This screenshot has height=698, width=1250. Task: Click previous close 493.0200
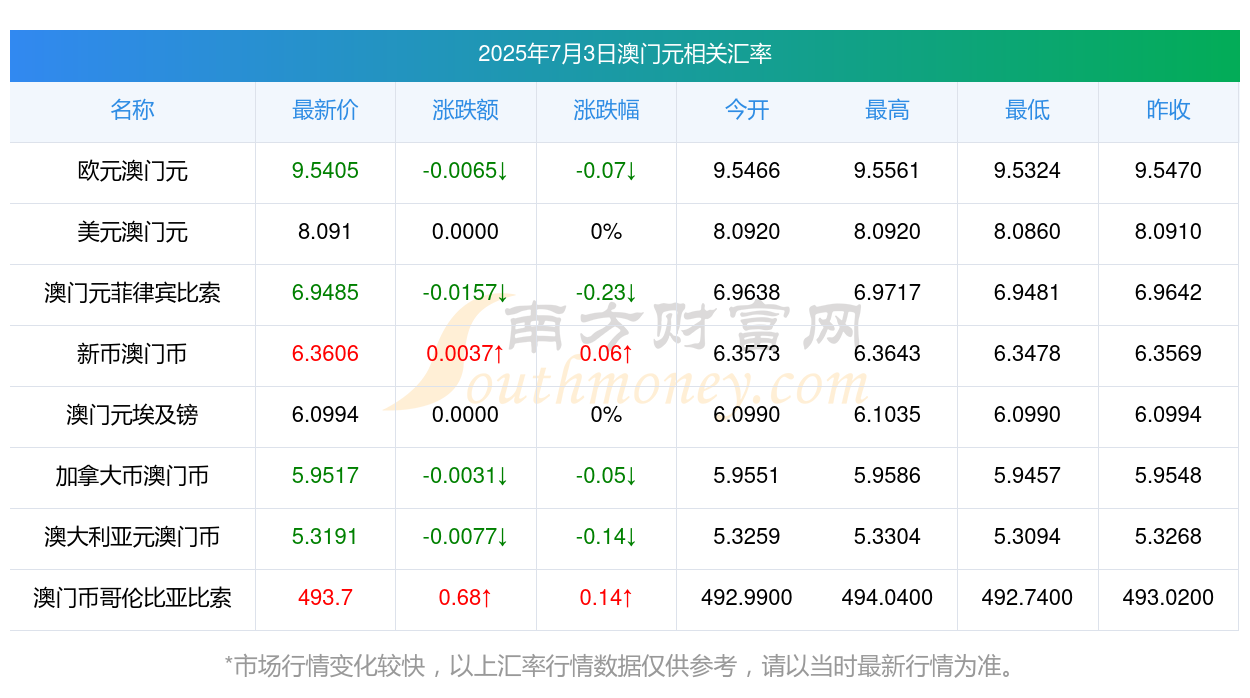[x=1168, y=598]
